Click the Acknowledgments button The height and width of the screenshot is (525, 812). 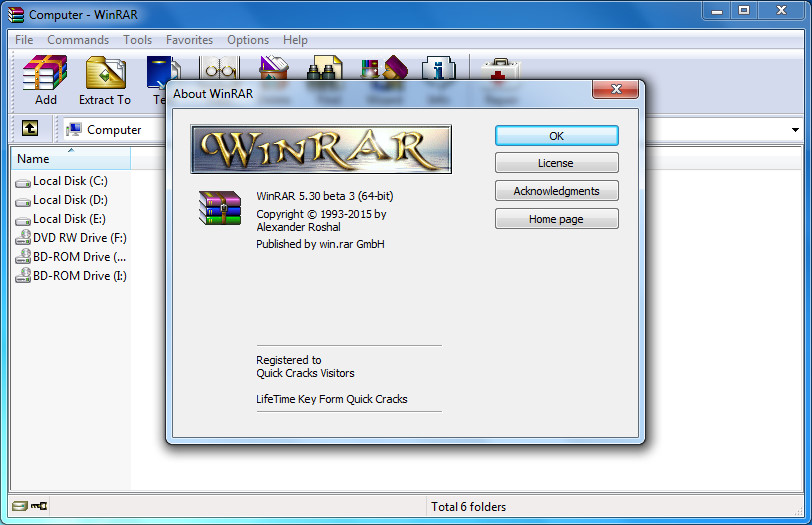coord(557,191)
